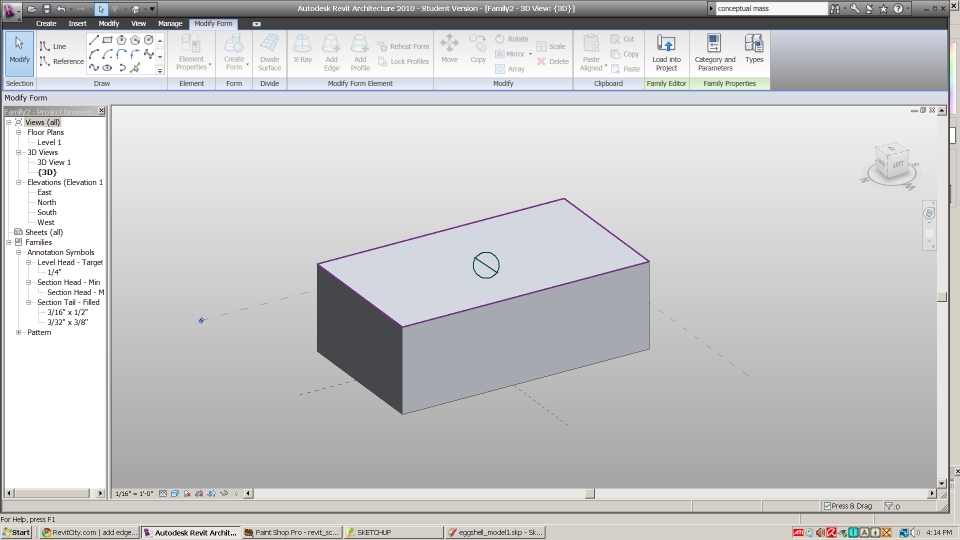Screen dimensions: 960x540
Task: Enable X-Ray mode for the form
Action: (302, 51)
